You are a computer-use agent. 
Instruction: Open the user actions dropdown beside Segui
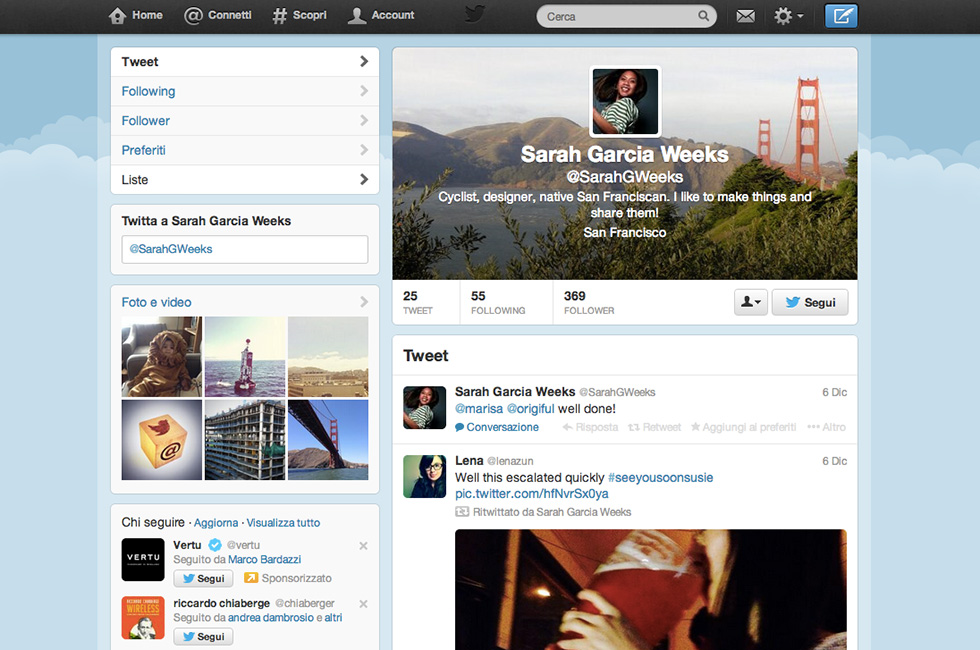pos(750,302)
